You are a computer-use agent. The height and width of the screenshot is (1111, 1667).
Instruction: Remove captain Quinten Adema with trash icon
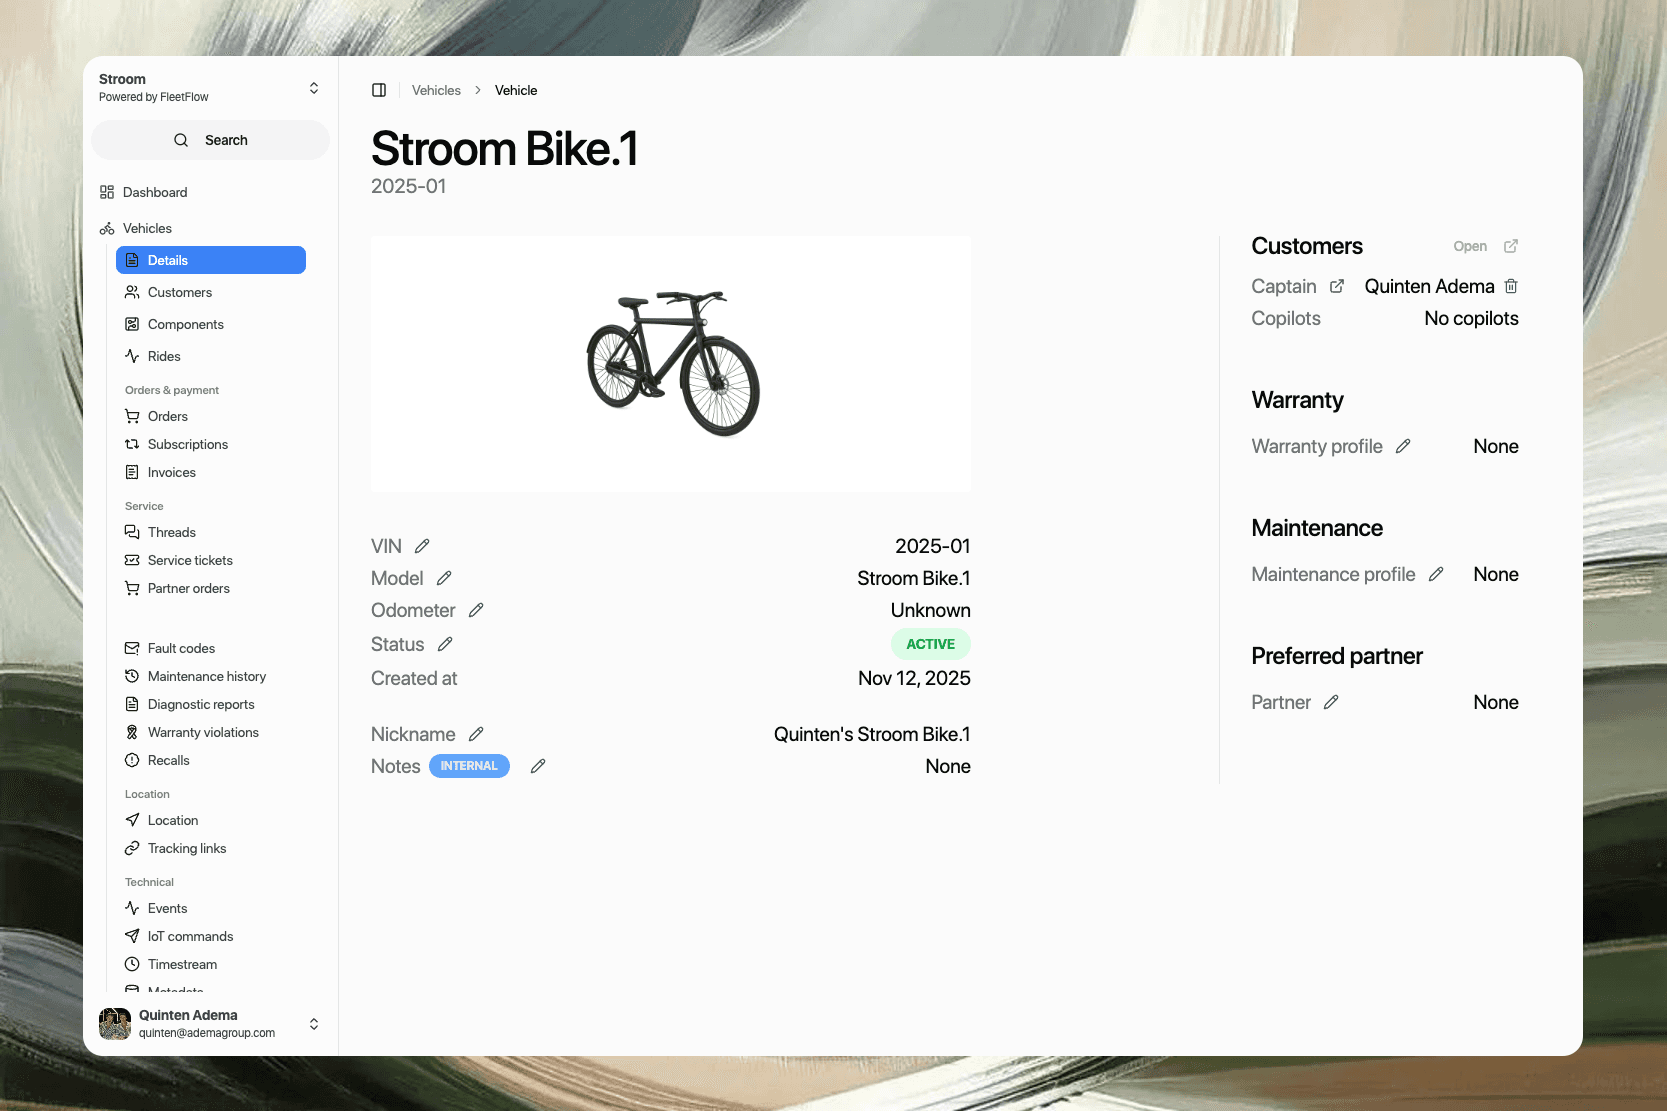click(1511, 286)
